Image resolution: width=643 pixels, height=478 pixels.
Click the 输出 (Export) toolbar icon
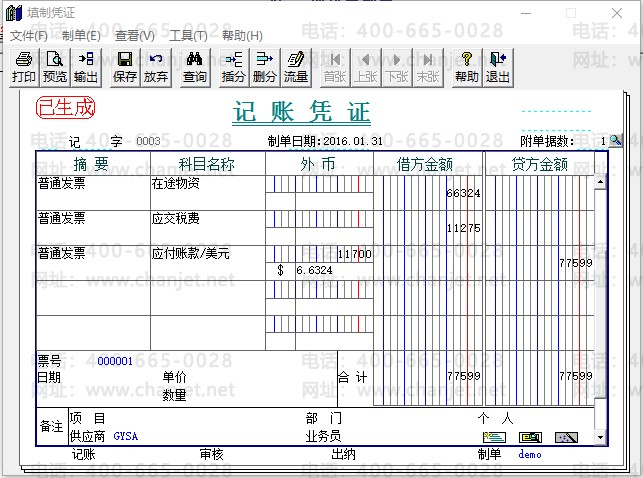[x=86, y=67]
